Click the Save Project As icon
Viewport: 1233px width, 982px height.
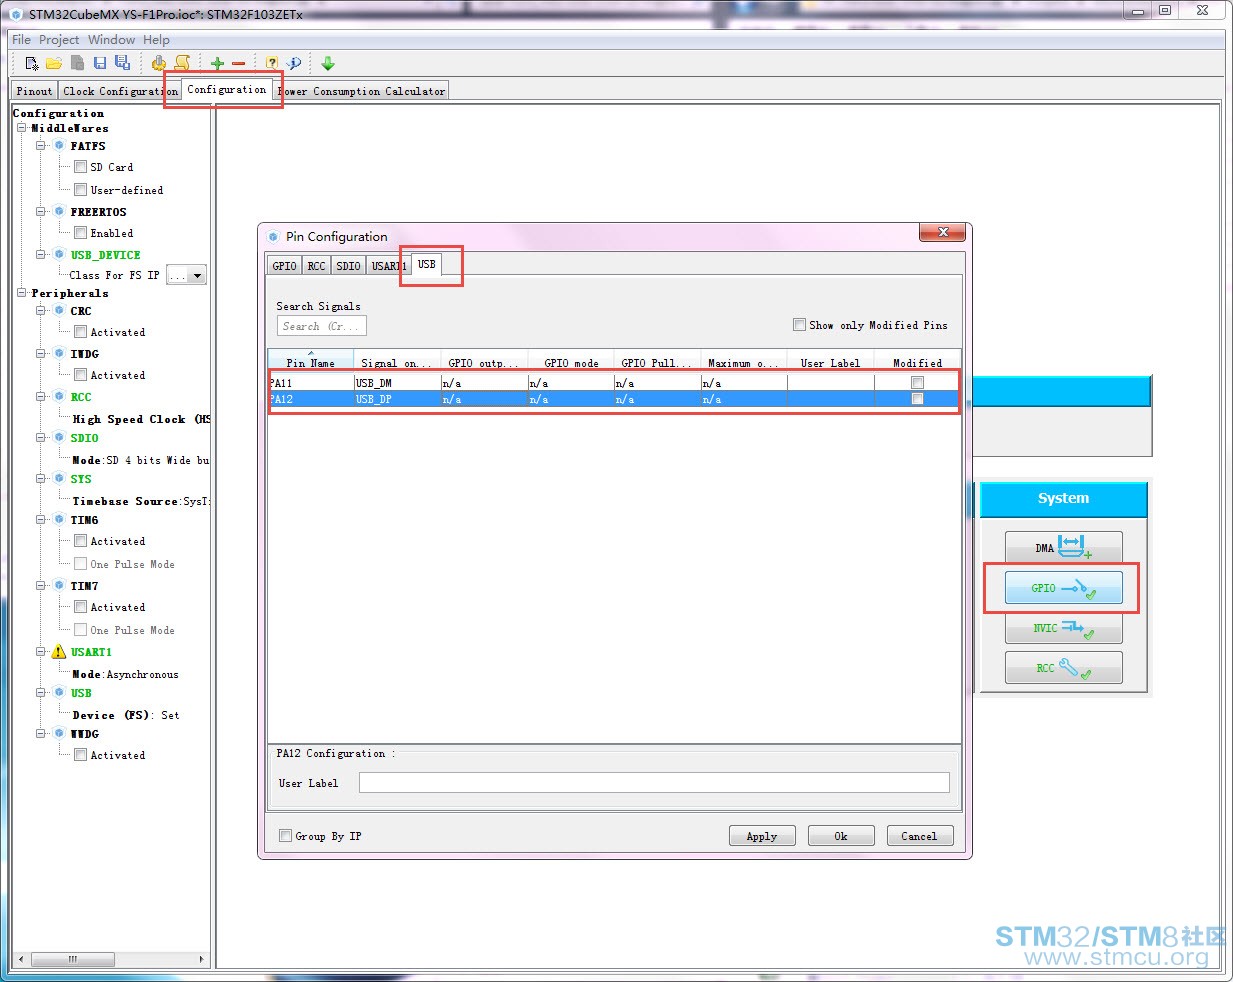(122, 63)
